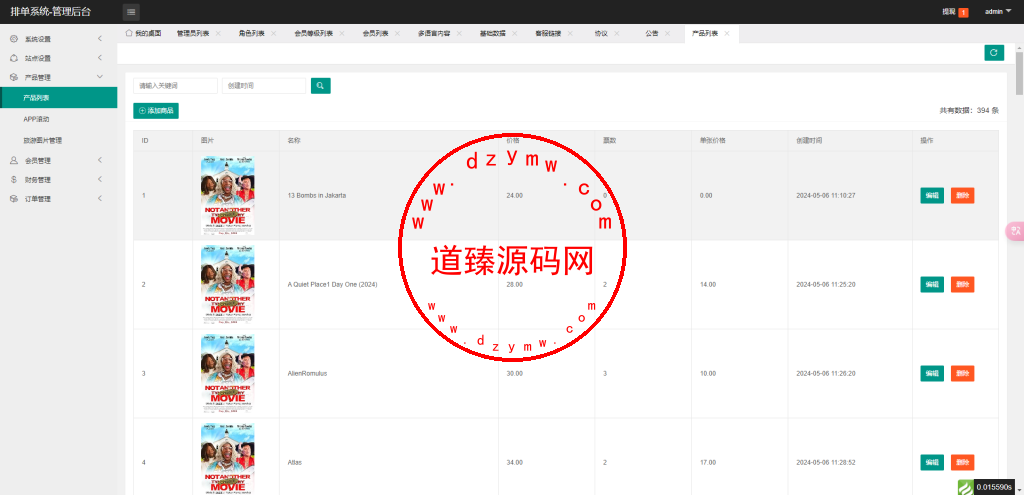Expand the 财务管理 menu chevron
1024x495 pixels.
tap(100, 180)
